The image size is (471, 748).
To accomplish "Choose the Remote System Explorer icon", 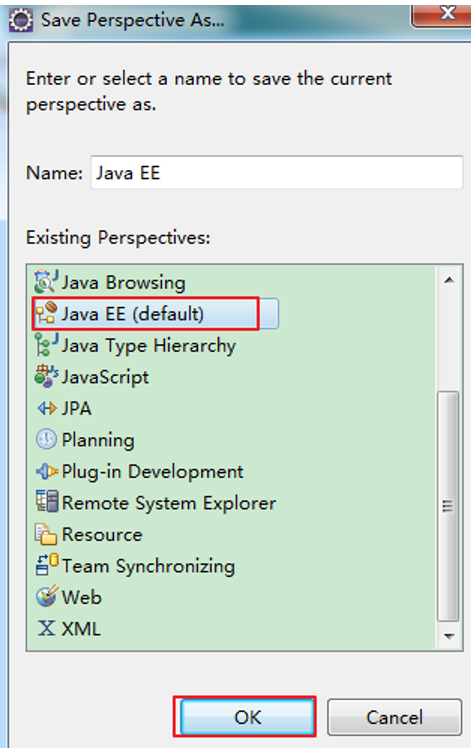I will point(46,501).
